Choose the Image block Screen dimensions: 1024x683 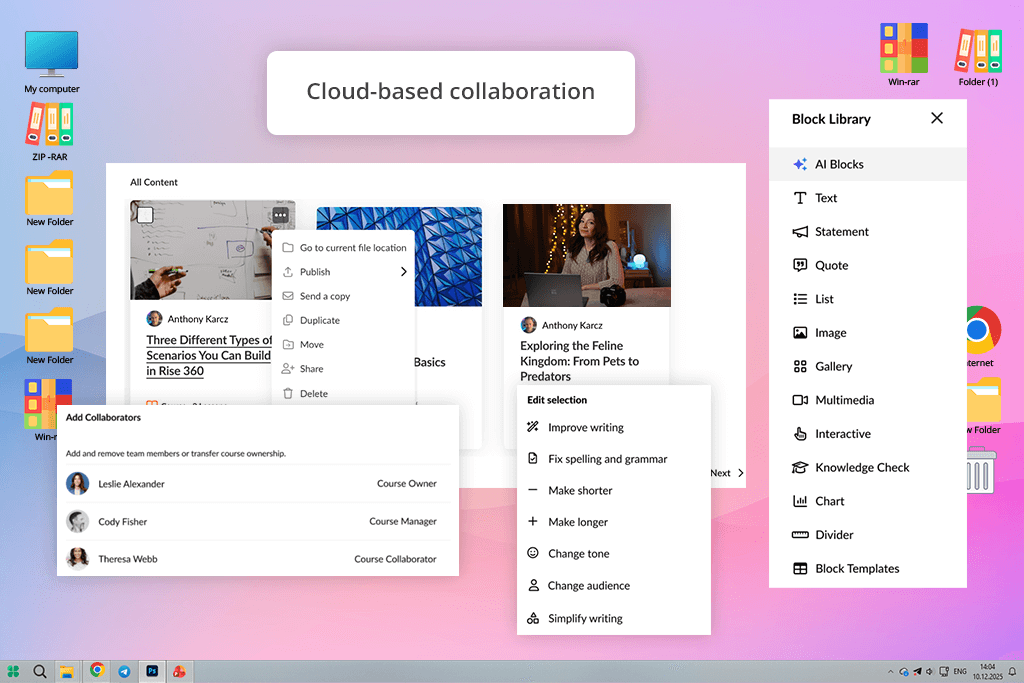[867, 333]
